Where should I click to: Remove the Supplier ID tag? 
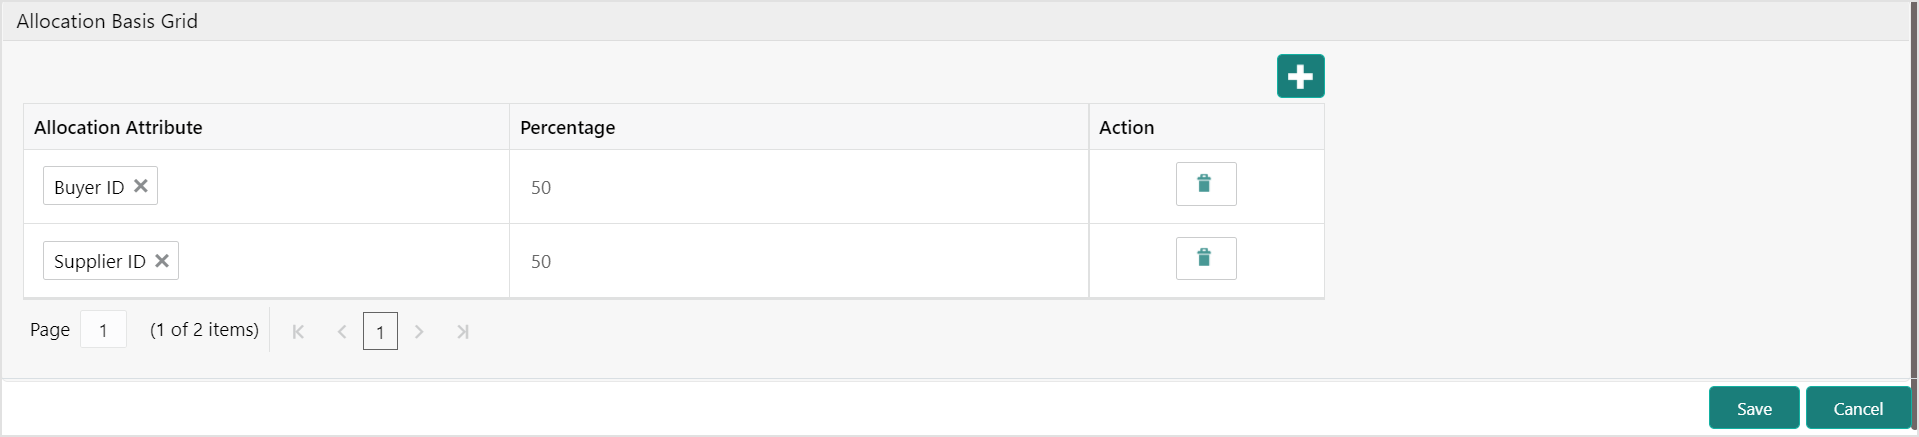click(x=162, y=260)
